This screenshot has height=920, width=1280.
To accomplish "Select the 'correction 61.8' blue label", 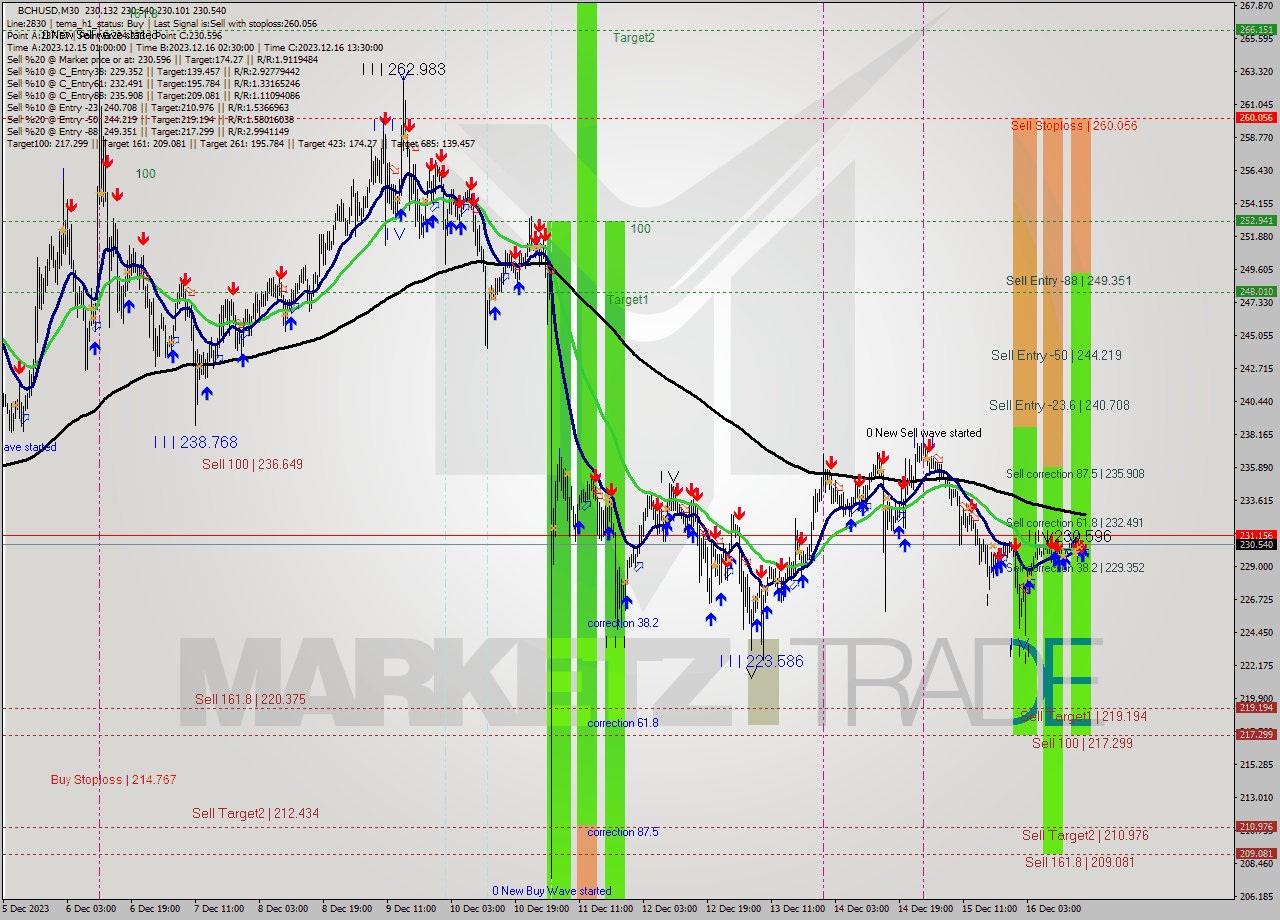I will [623, 723].
